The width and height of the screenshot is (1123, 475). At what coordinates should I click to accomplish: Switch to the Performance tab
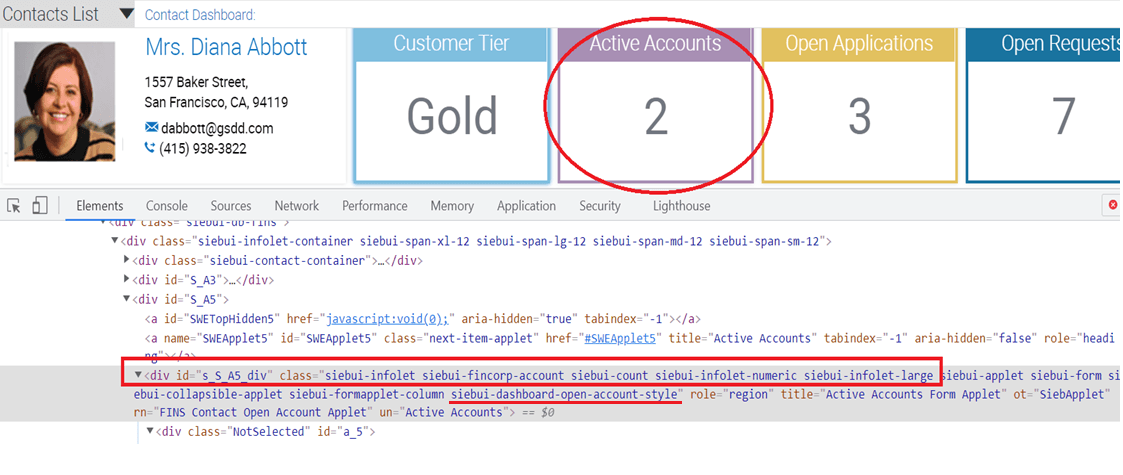click(375, 206)
